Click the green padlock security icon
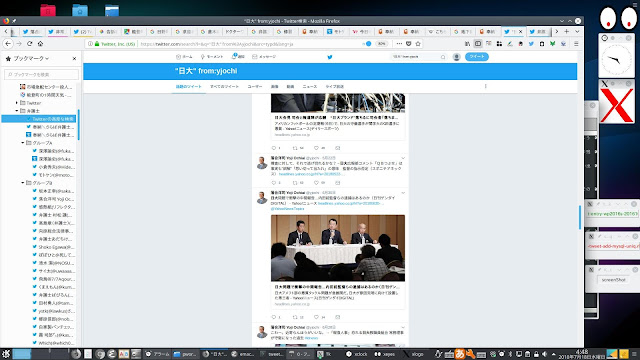The height and width of the screenshot is (360, 640). point(97,44)
